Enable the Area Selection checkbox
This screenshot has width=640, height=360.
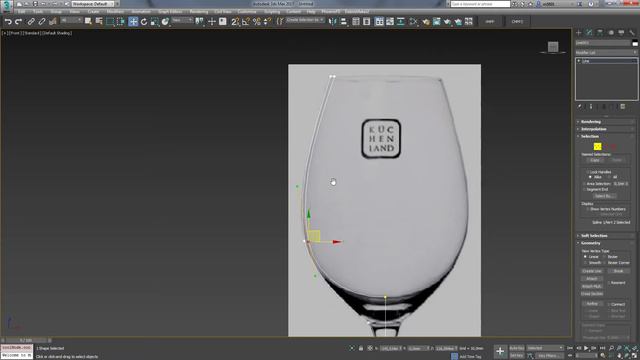coord(584,184)
